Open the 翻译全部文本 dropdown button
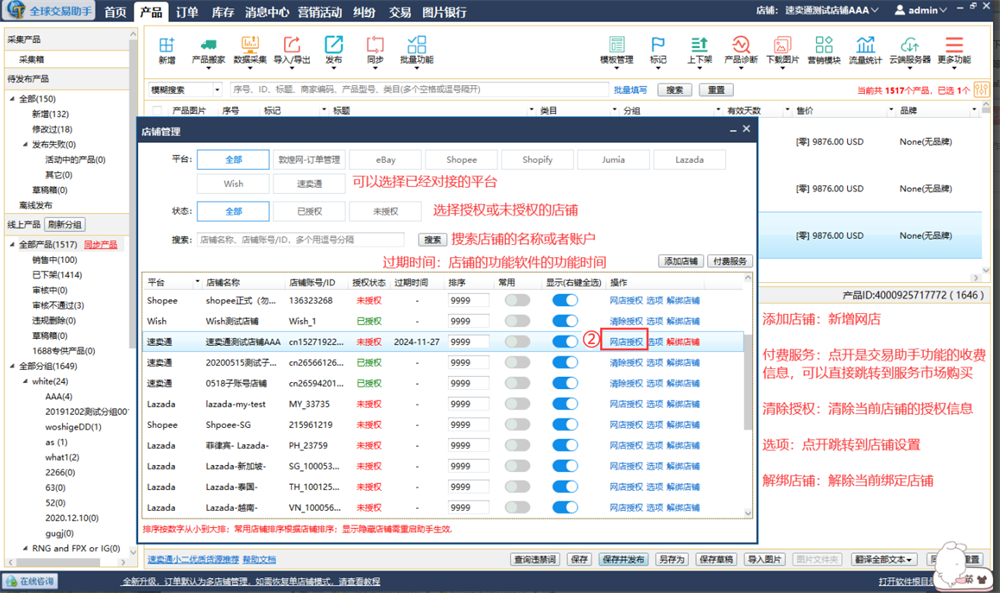The height and width of the screenshot is (593, 1000). tap(883, 559)
